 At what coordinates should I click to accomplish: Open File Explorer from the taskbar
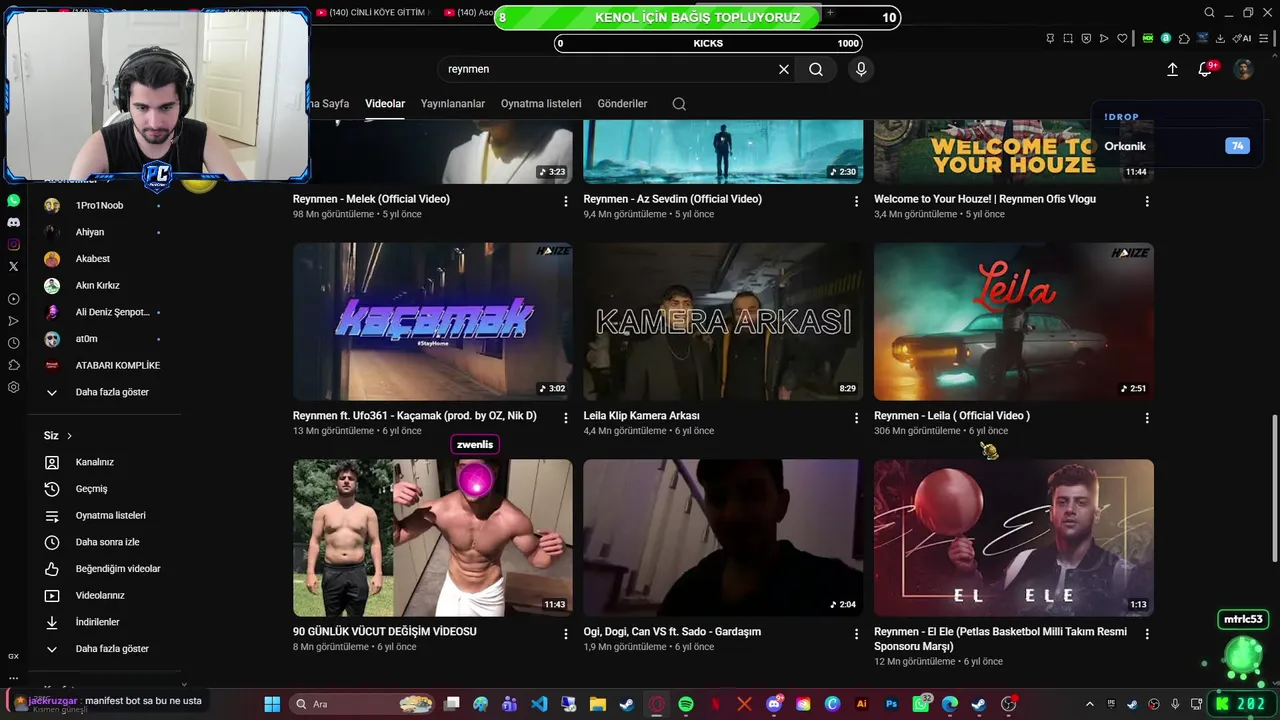pos(598,704)
